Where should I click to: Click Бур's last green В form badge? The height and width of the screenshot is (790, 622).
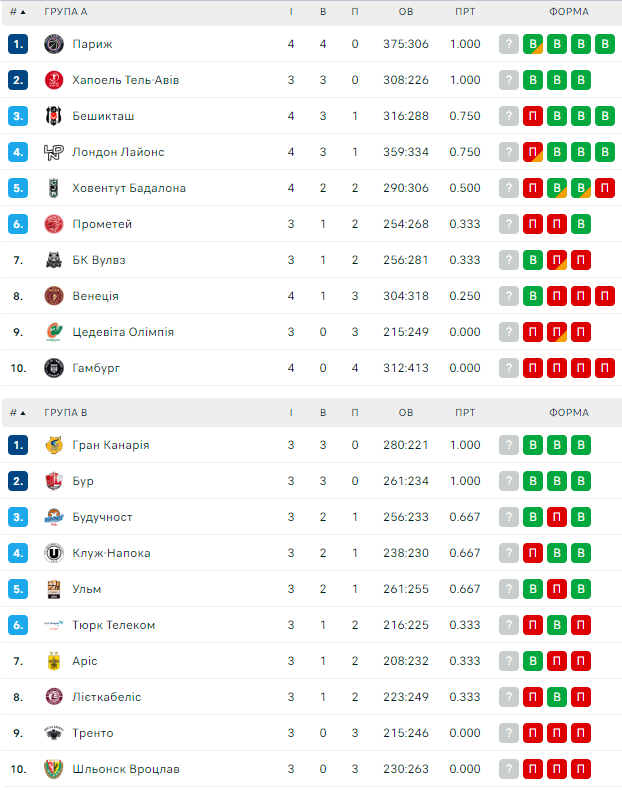(x=581, y=481)
